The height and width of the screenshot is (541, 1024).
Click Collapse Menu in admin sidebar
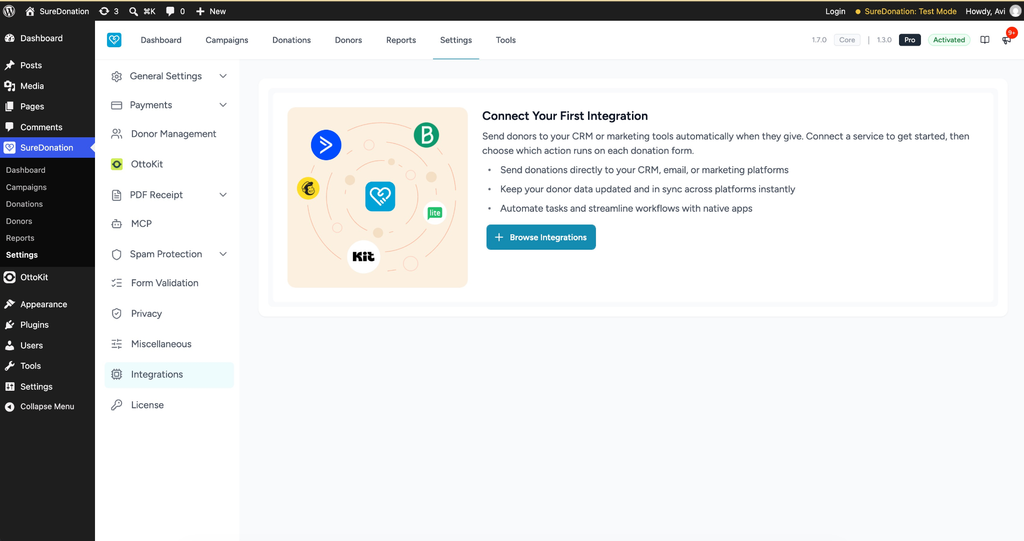[47, 406]
